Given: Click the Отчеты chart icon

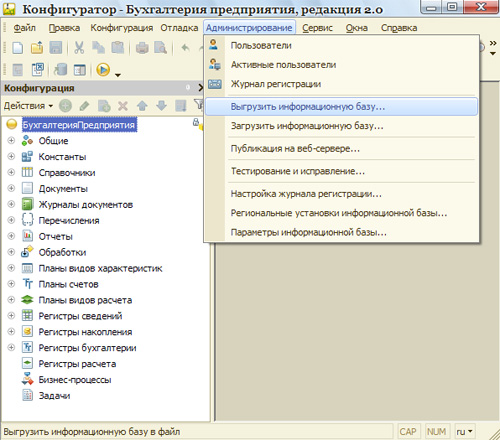Looking at the screenshot, I should pyautogui.click(x=27, y=236).
